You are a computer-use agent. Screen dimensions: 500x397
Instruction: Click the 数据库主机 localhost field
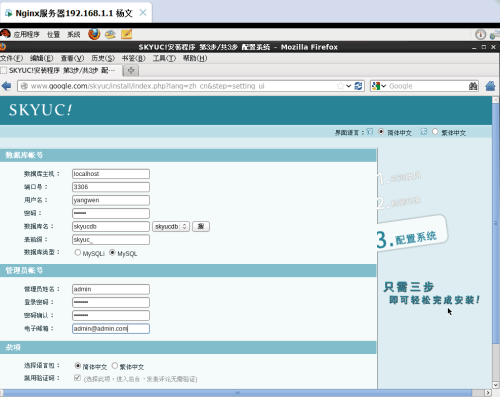click(111, 174)
